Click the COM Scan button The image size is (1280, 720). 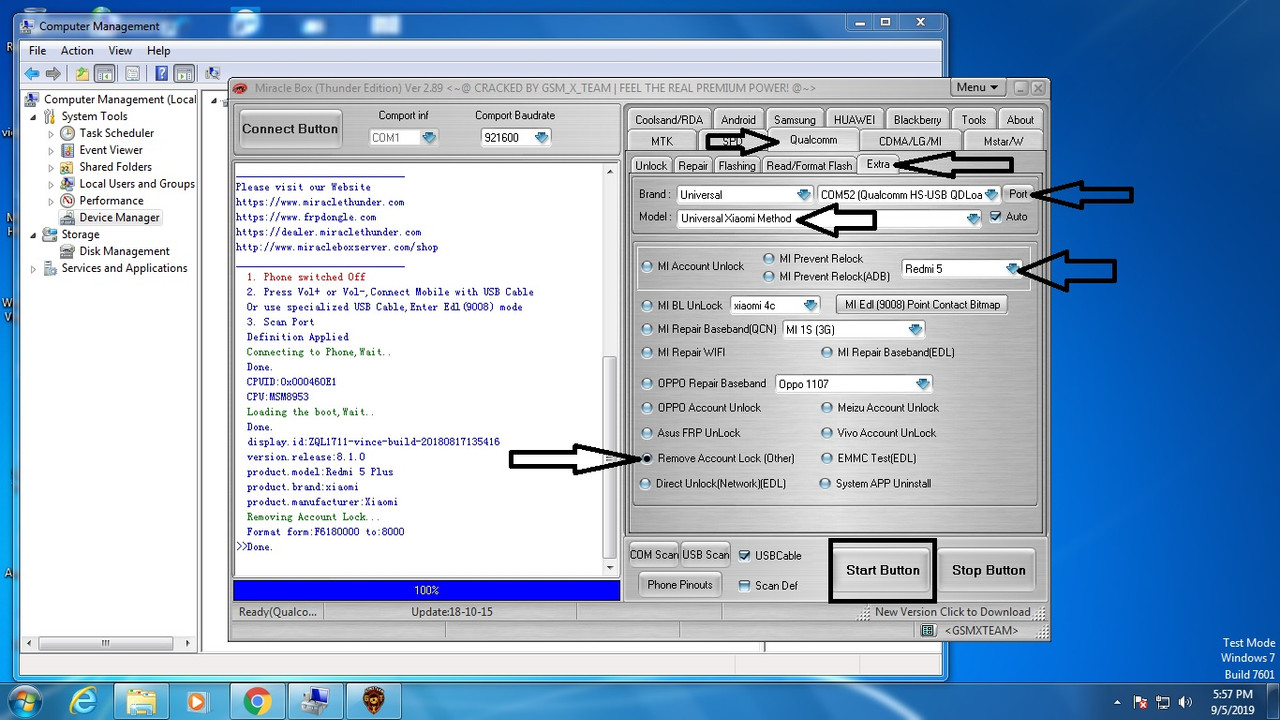tap(654, 555)
